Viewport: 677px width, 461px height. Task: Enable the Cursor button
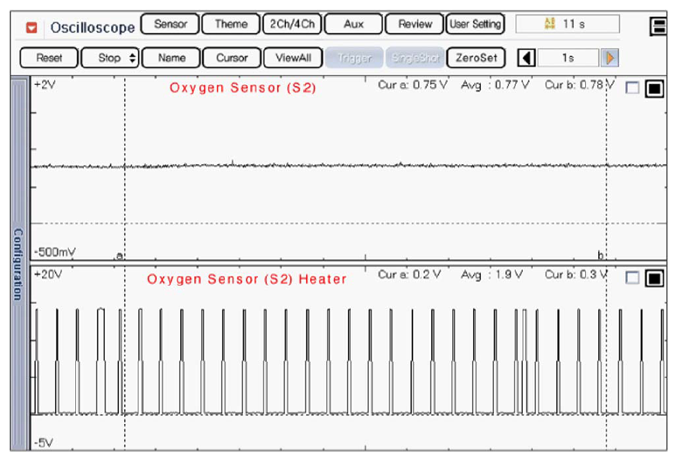[231, 58]
